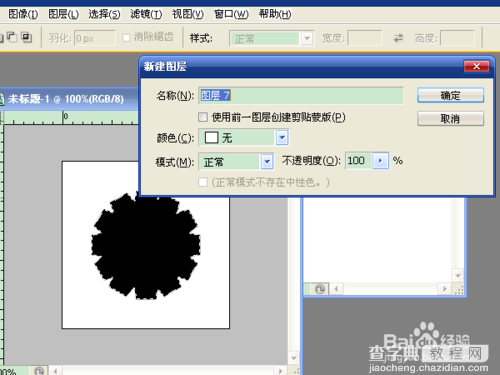This screenshot has width=500, height=375.
Task: Confirm with the 确定 button
Action: 450,96
